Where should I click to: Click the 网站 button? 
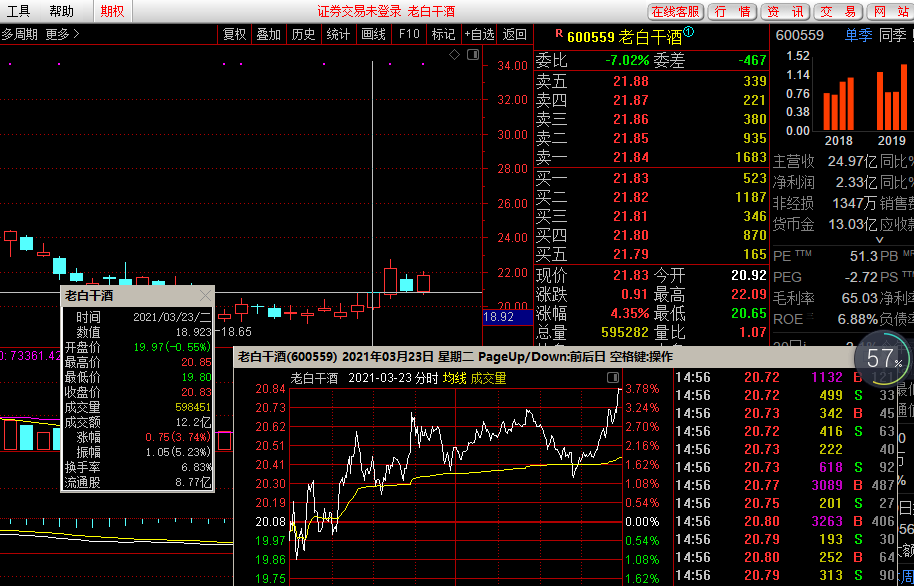889,12
